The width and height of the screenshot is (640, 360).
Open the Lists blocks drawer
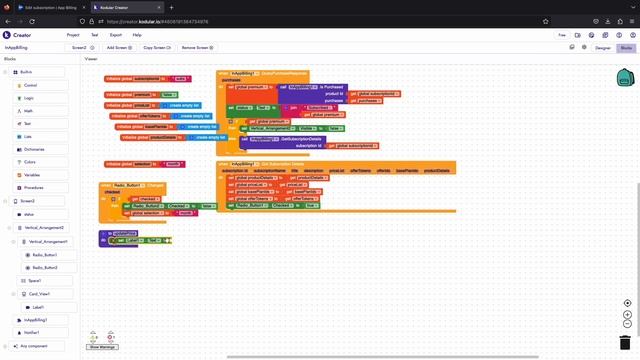40,137
